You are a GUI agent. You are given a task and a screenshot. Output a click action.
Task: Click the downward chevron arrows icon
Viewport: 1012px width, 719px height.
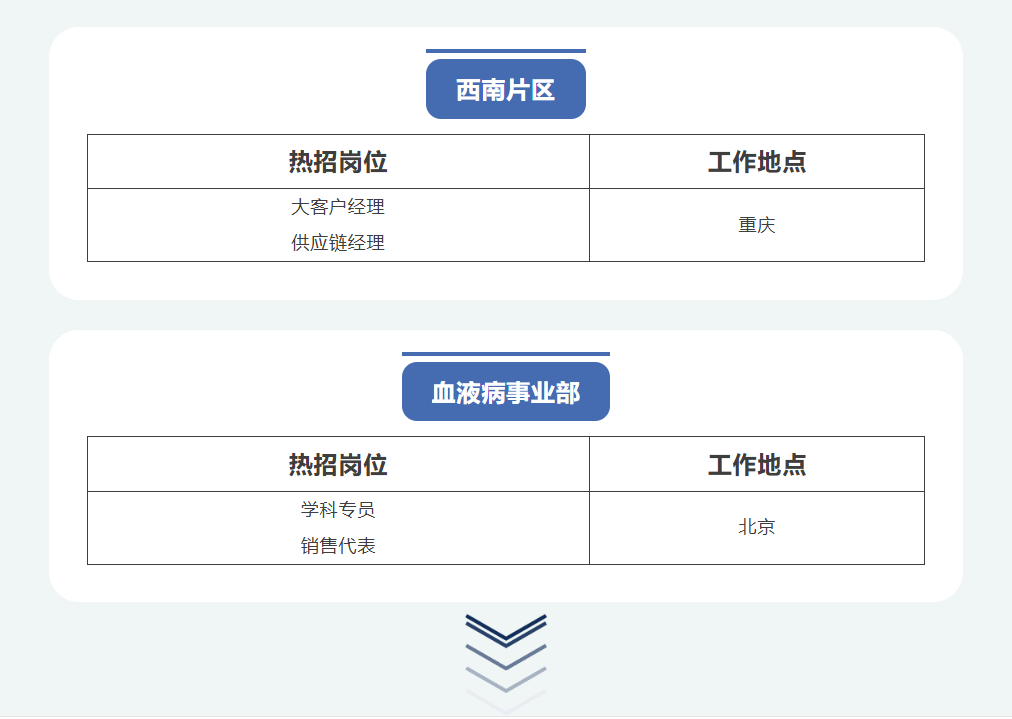point(506,663)
